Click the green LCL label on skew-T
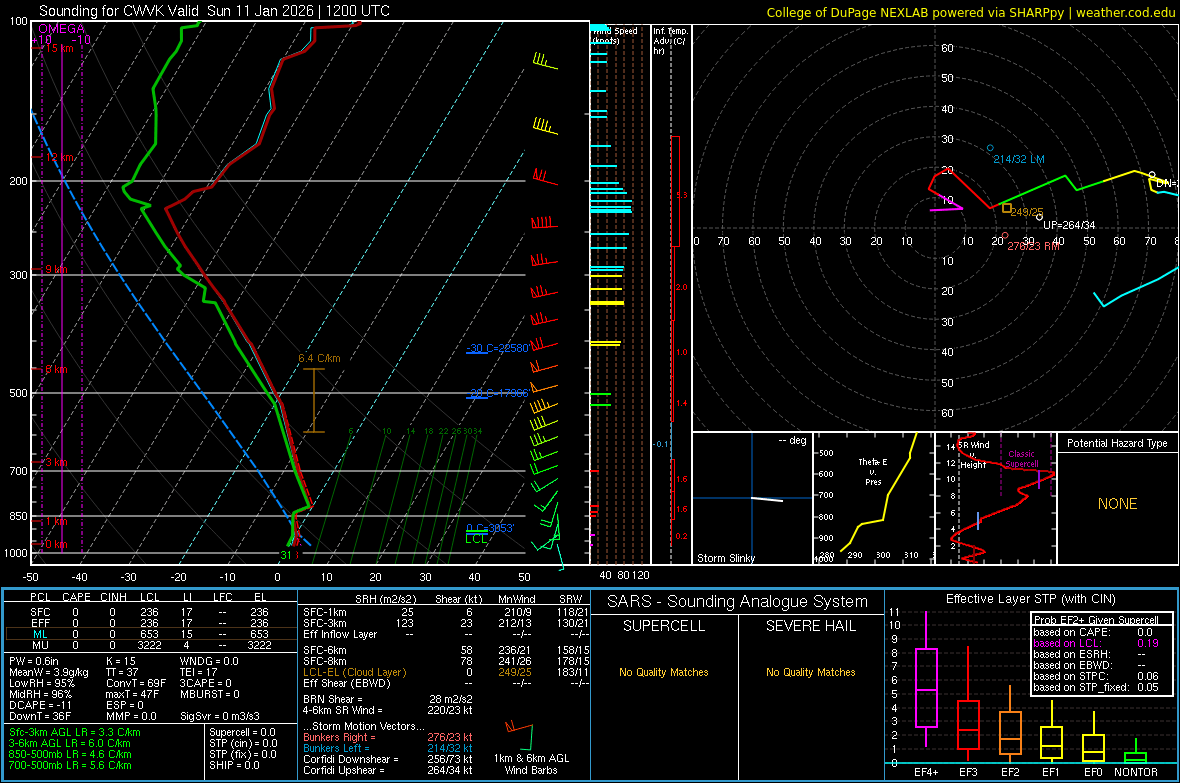The width and height of the screenshot is (1180, 783). [476, 539]
